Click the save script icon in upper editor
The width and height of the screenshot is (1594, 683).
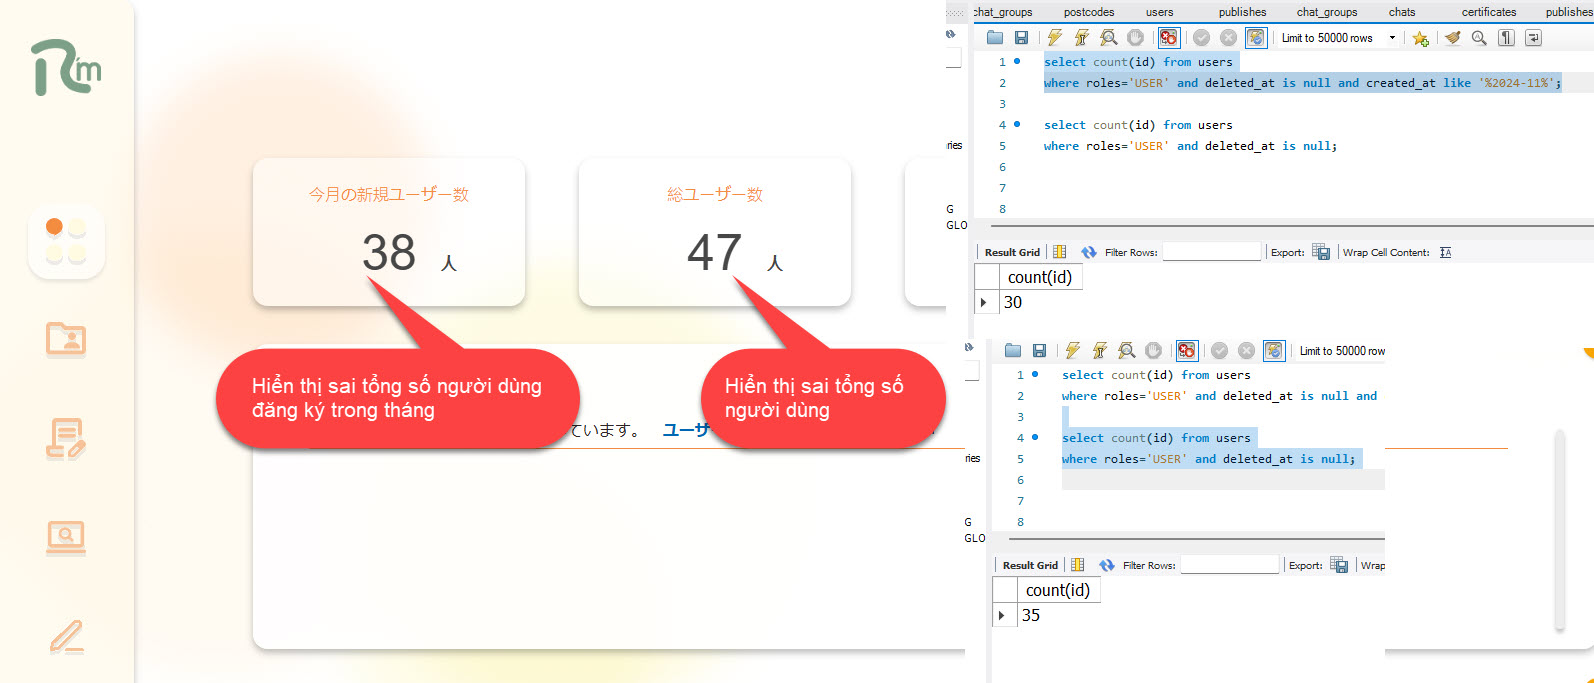tap(1021, 38)
